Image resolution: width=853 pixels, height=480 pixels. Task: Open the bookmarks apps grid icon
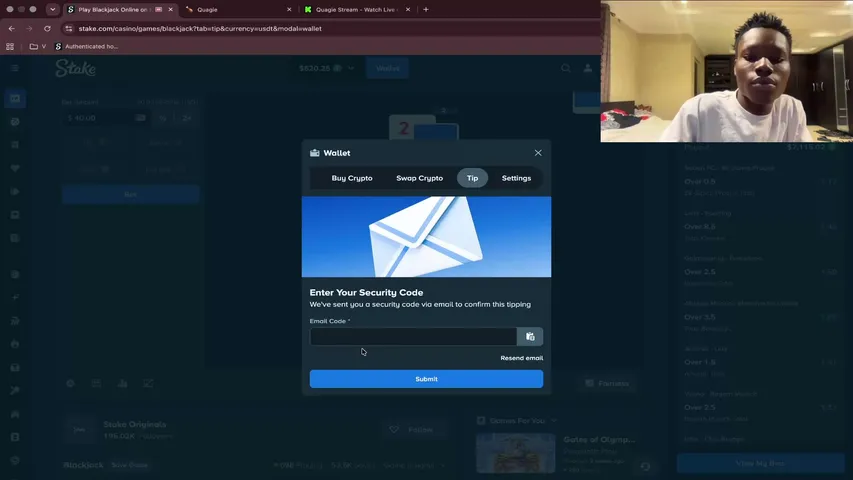(x=10, y=46)
